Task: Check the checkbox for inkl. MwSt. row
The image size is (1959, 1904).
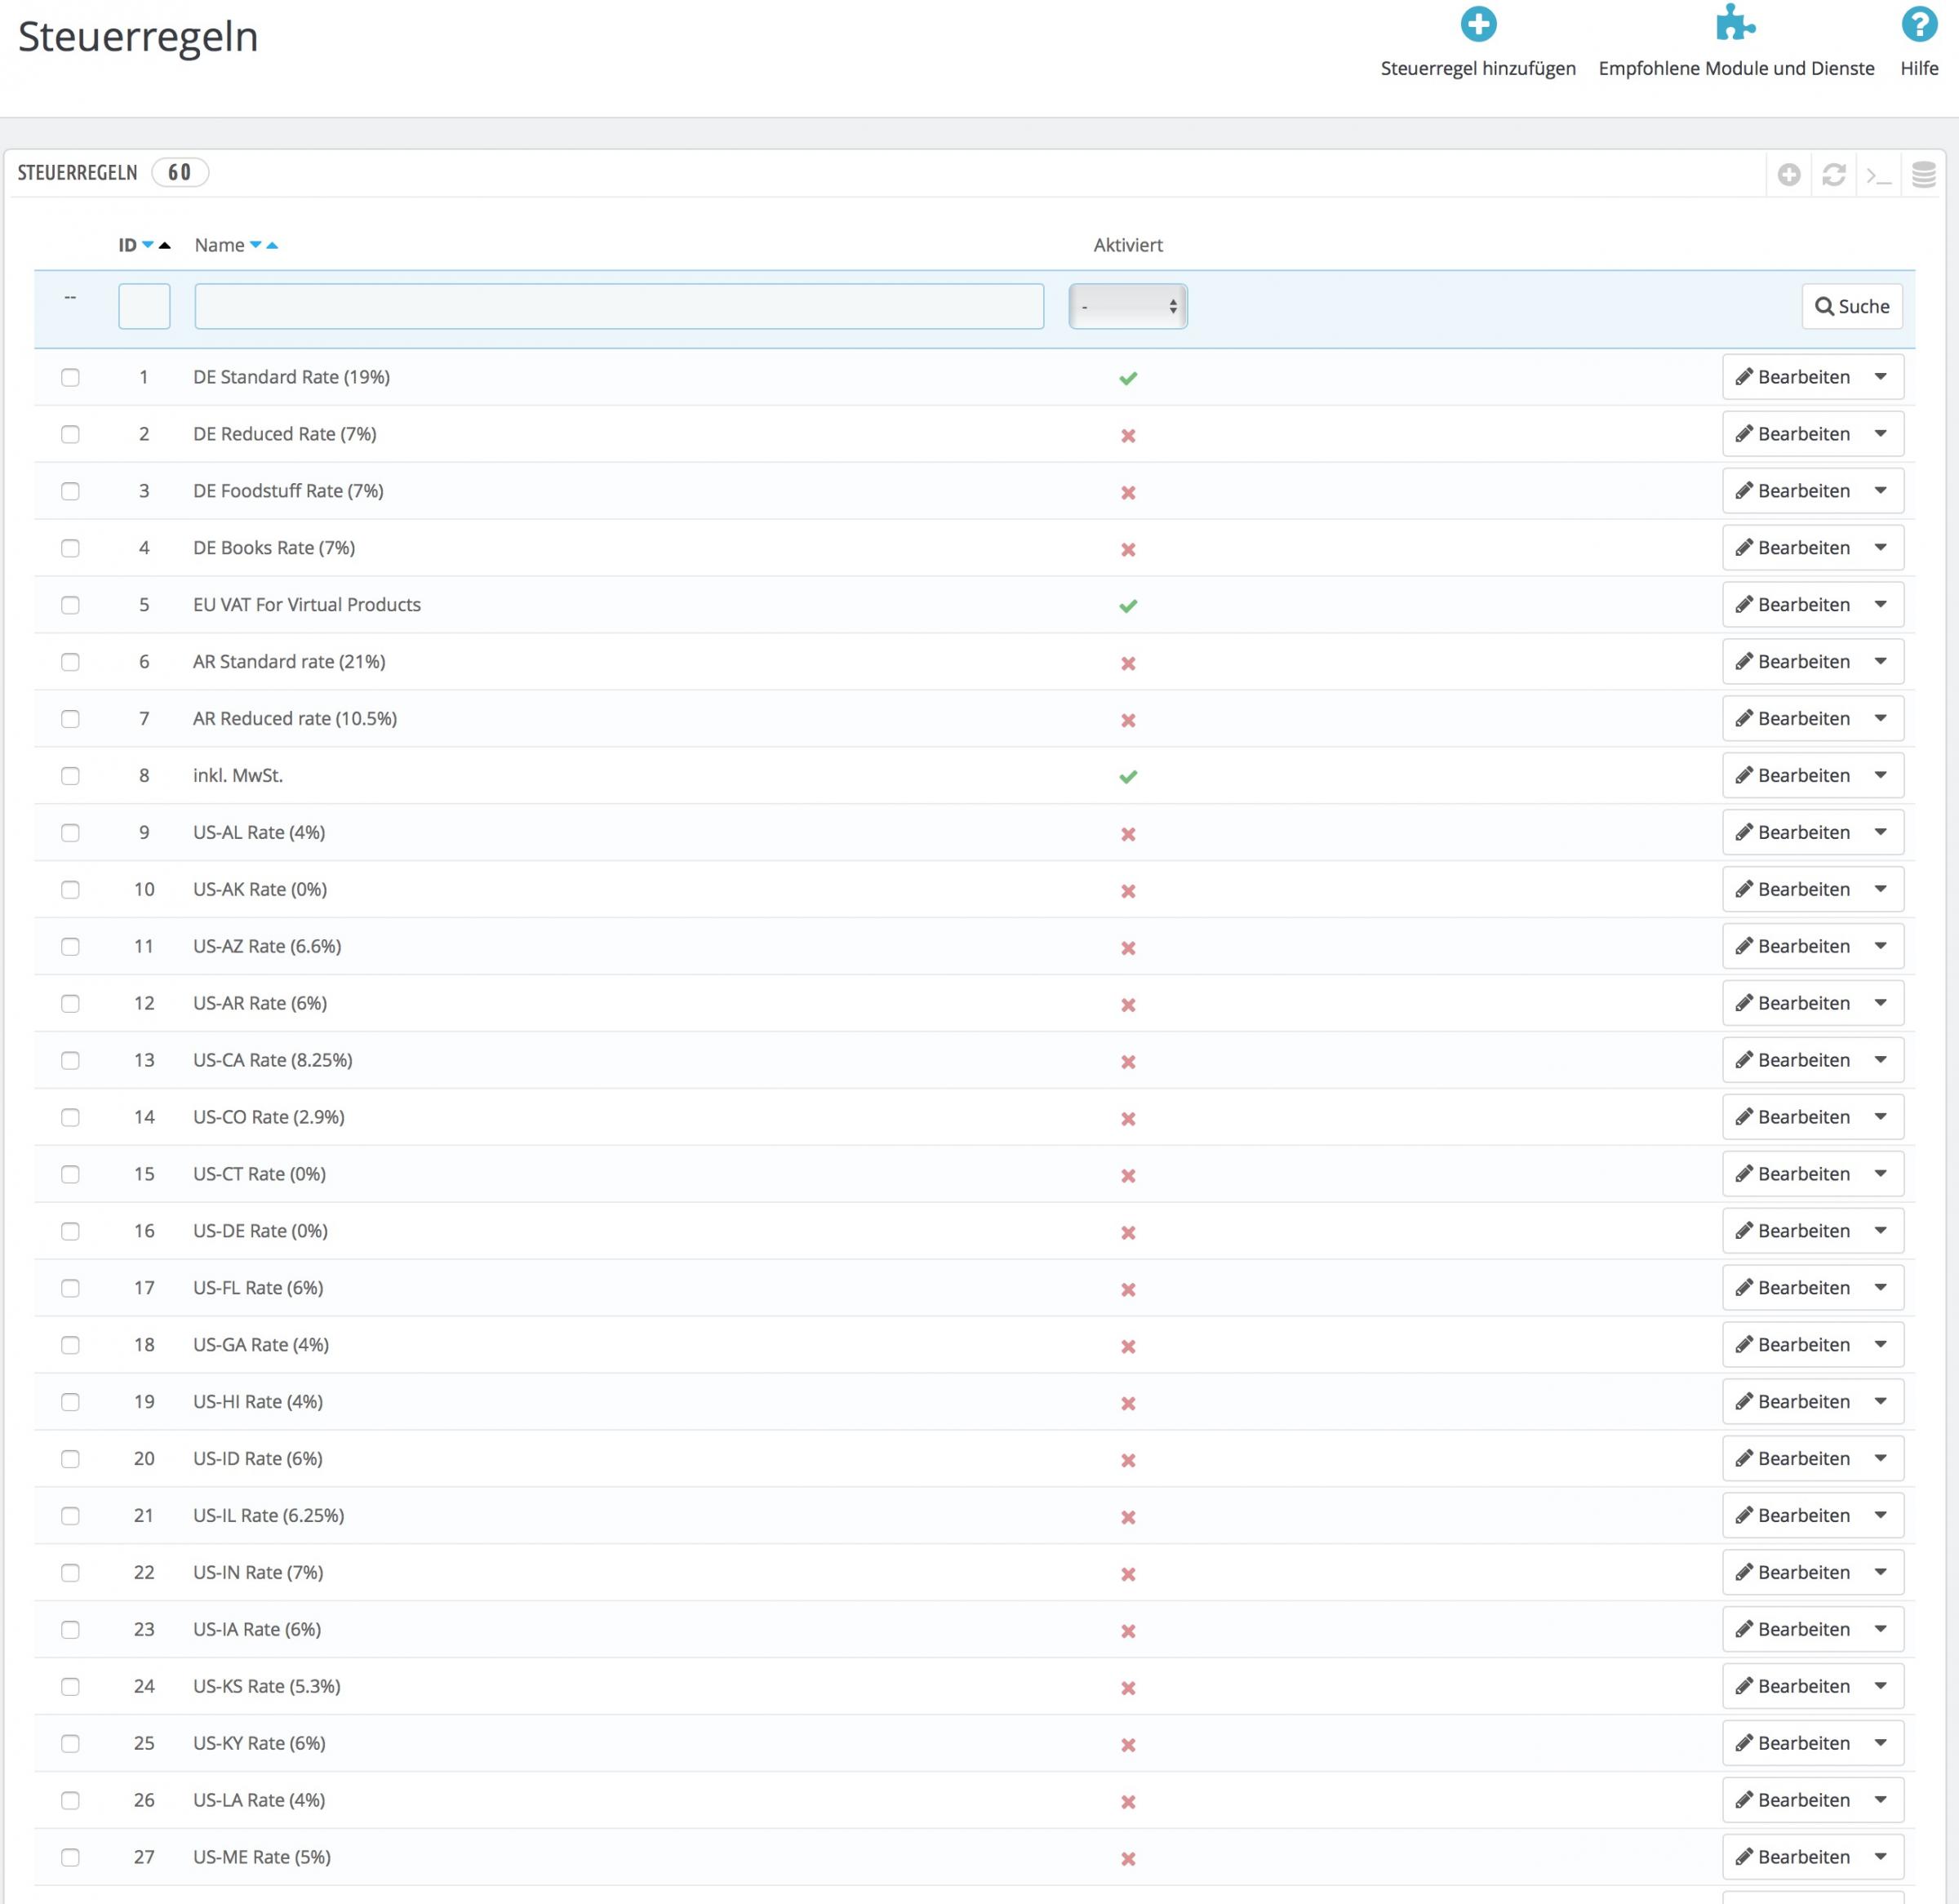Action: (x=70, y=776)
